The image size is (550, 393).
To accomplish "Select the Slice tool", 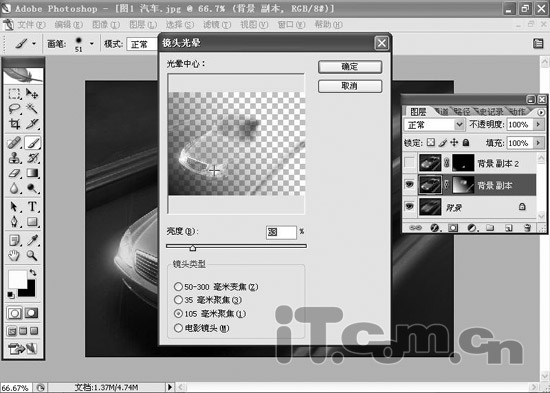I will 32,124.
